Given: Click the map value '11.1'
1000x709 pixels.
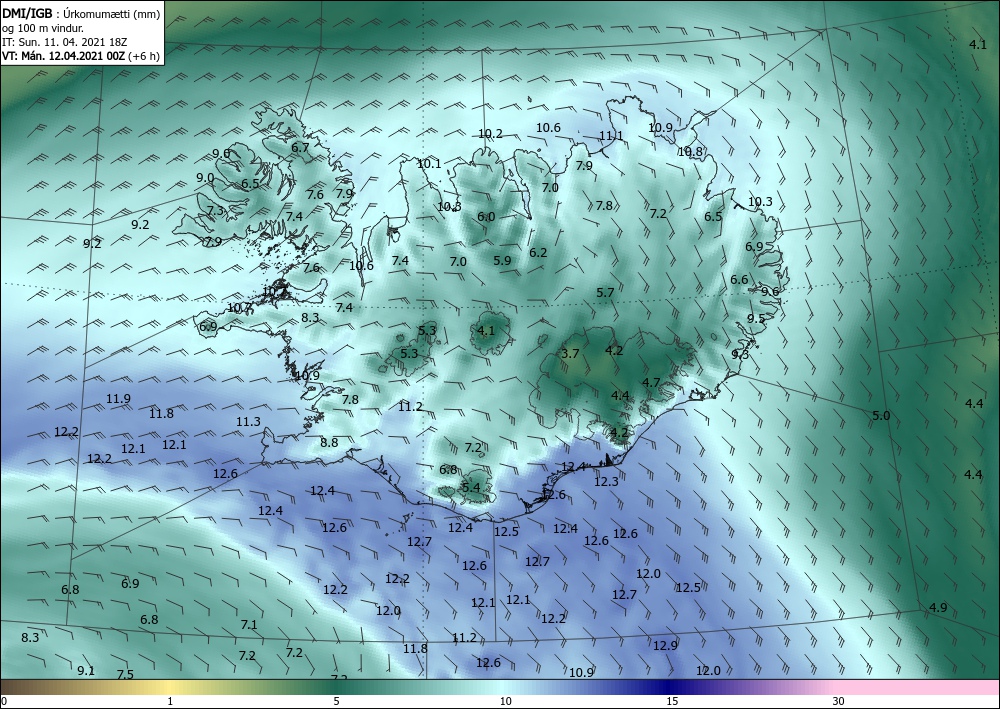Looking at the screenshot, I should point(611,135).
